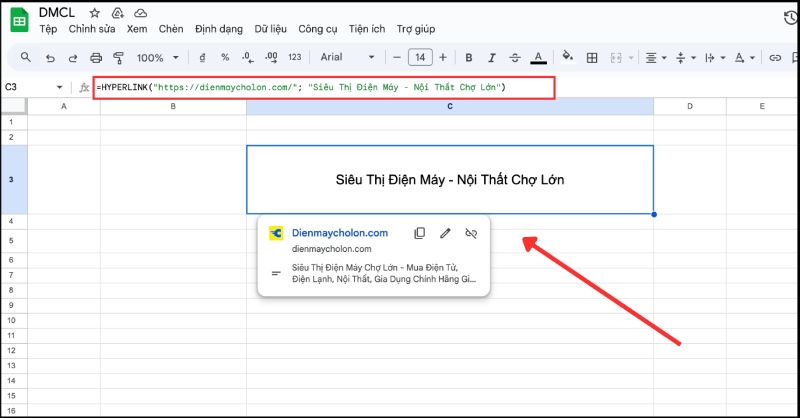Open the fill color picker
Image resolution: width=800 pixels, height=418 pixels.
point(567,57)
